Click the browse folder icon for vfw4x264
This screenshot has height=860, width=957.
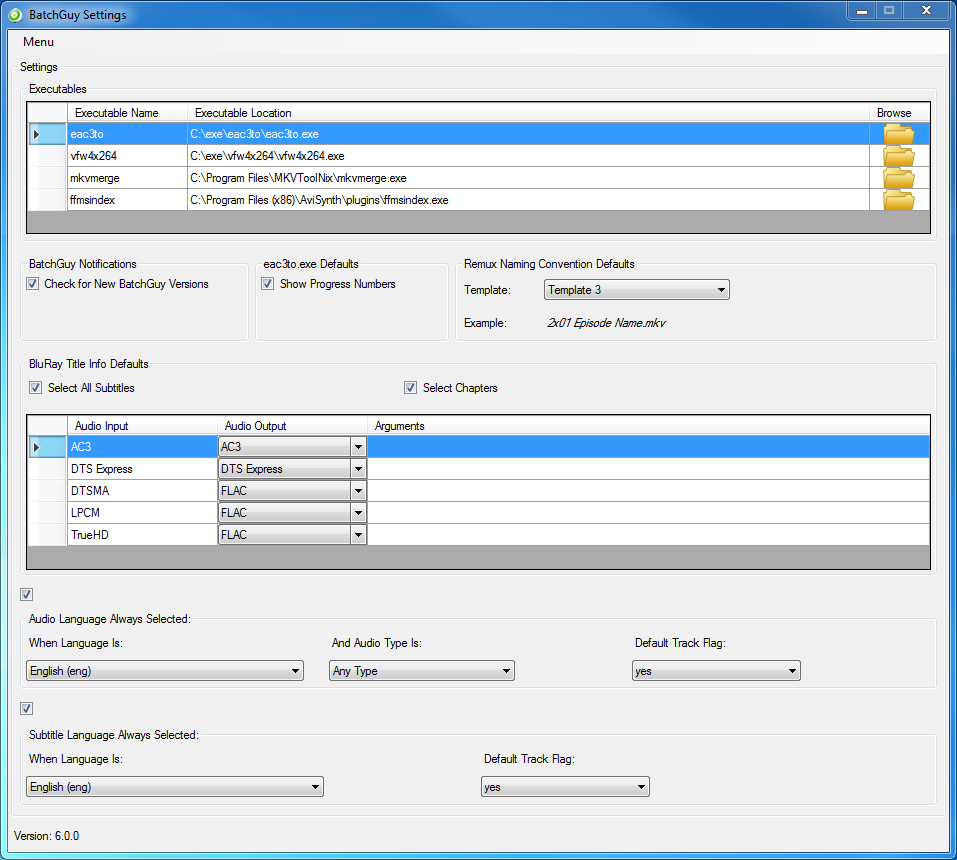tap(898, 156)
